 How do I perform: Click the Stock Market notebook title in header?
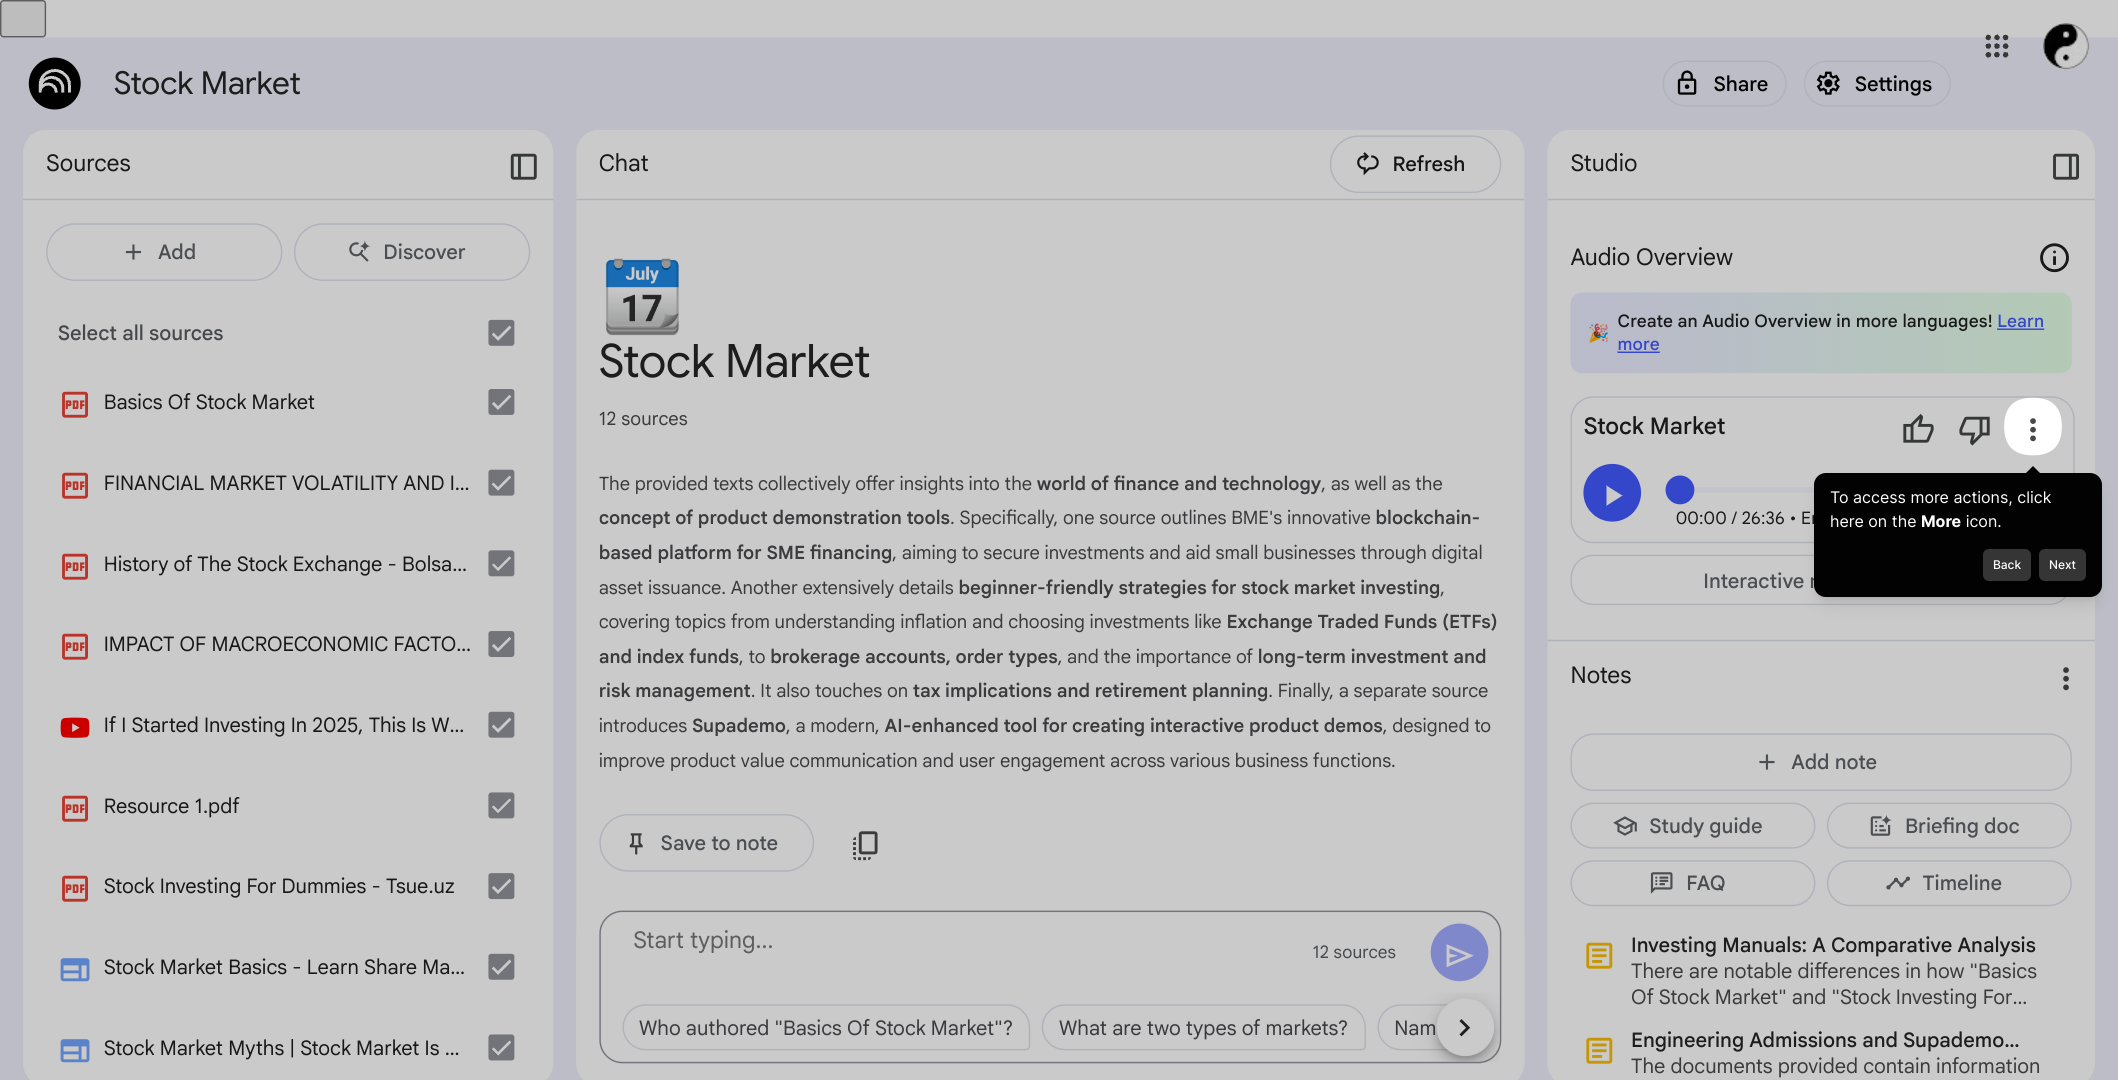point(207,83)
